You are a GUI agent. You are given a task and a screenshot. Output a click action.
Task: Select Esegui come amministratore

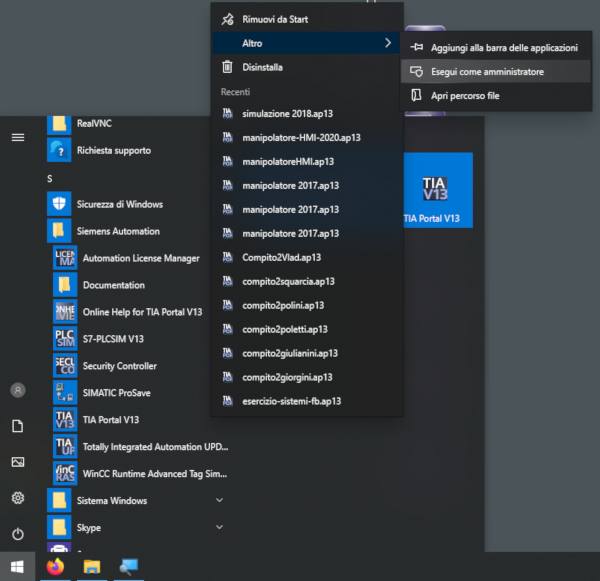[487, 72]
